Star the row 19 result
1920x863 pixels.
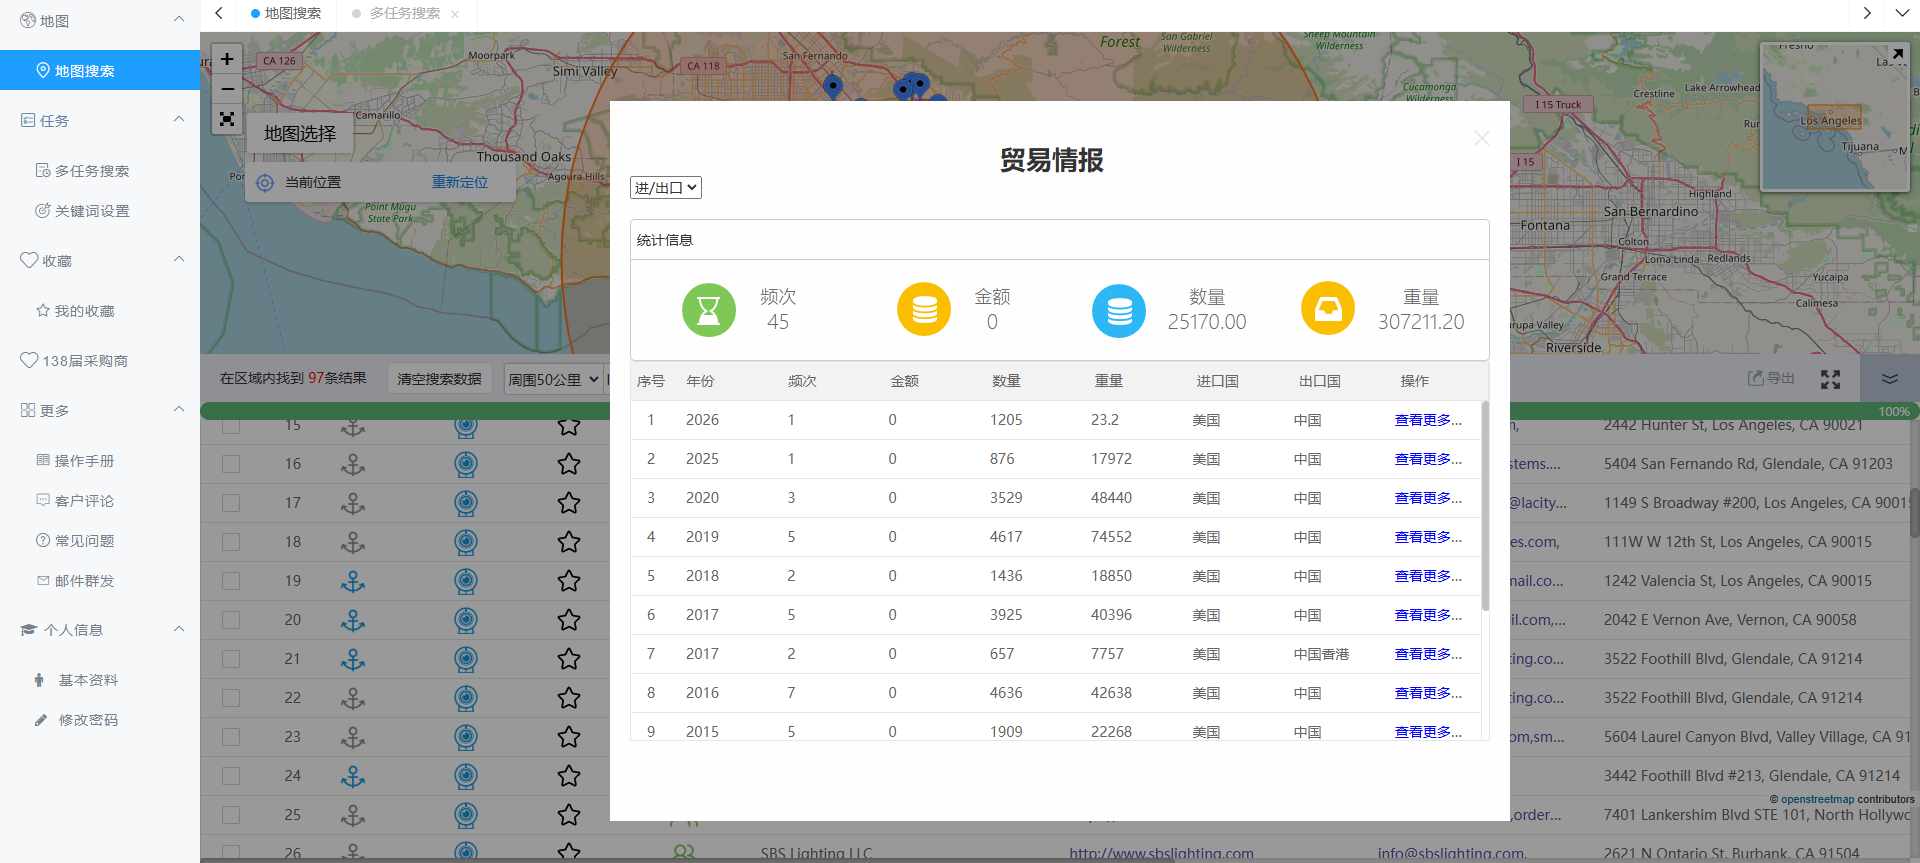pos(569,581)
